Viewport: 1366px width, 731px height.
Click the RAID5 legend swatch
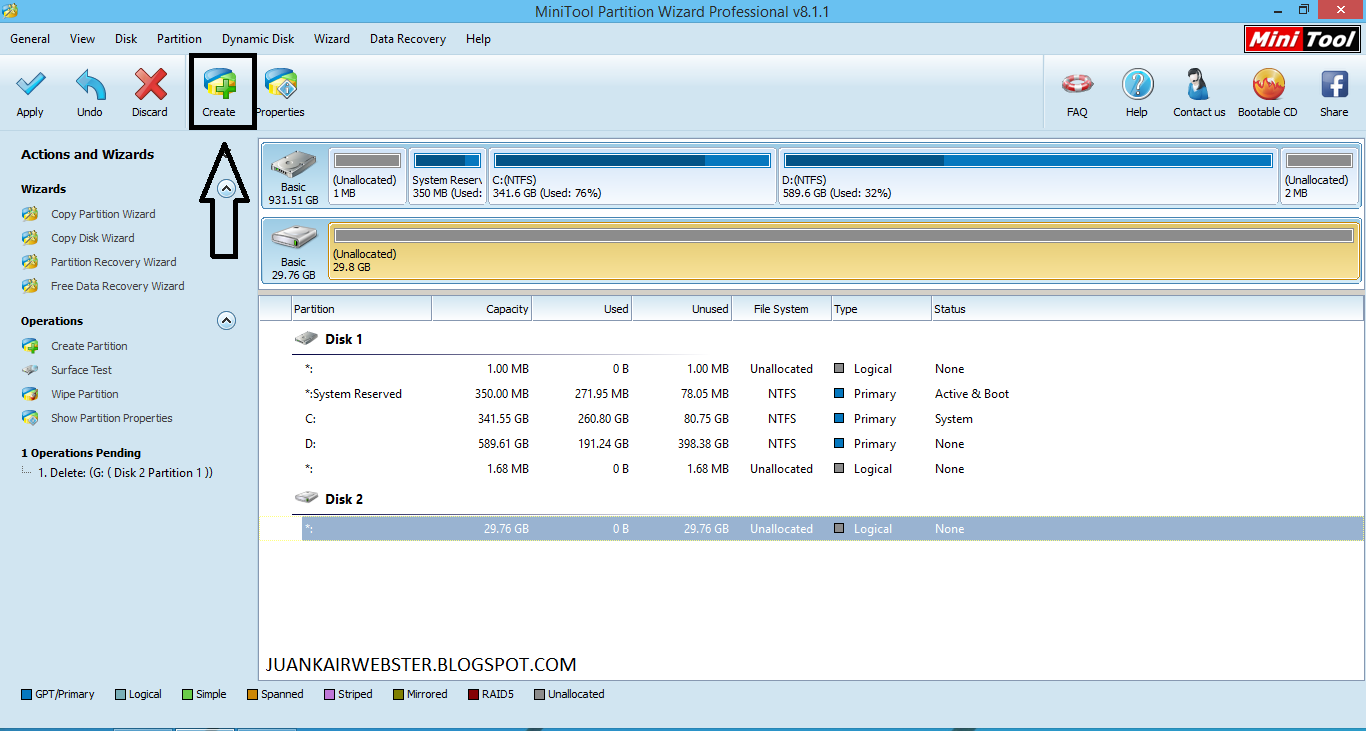pyautogui.click(x=474, y=694)
